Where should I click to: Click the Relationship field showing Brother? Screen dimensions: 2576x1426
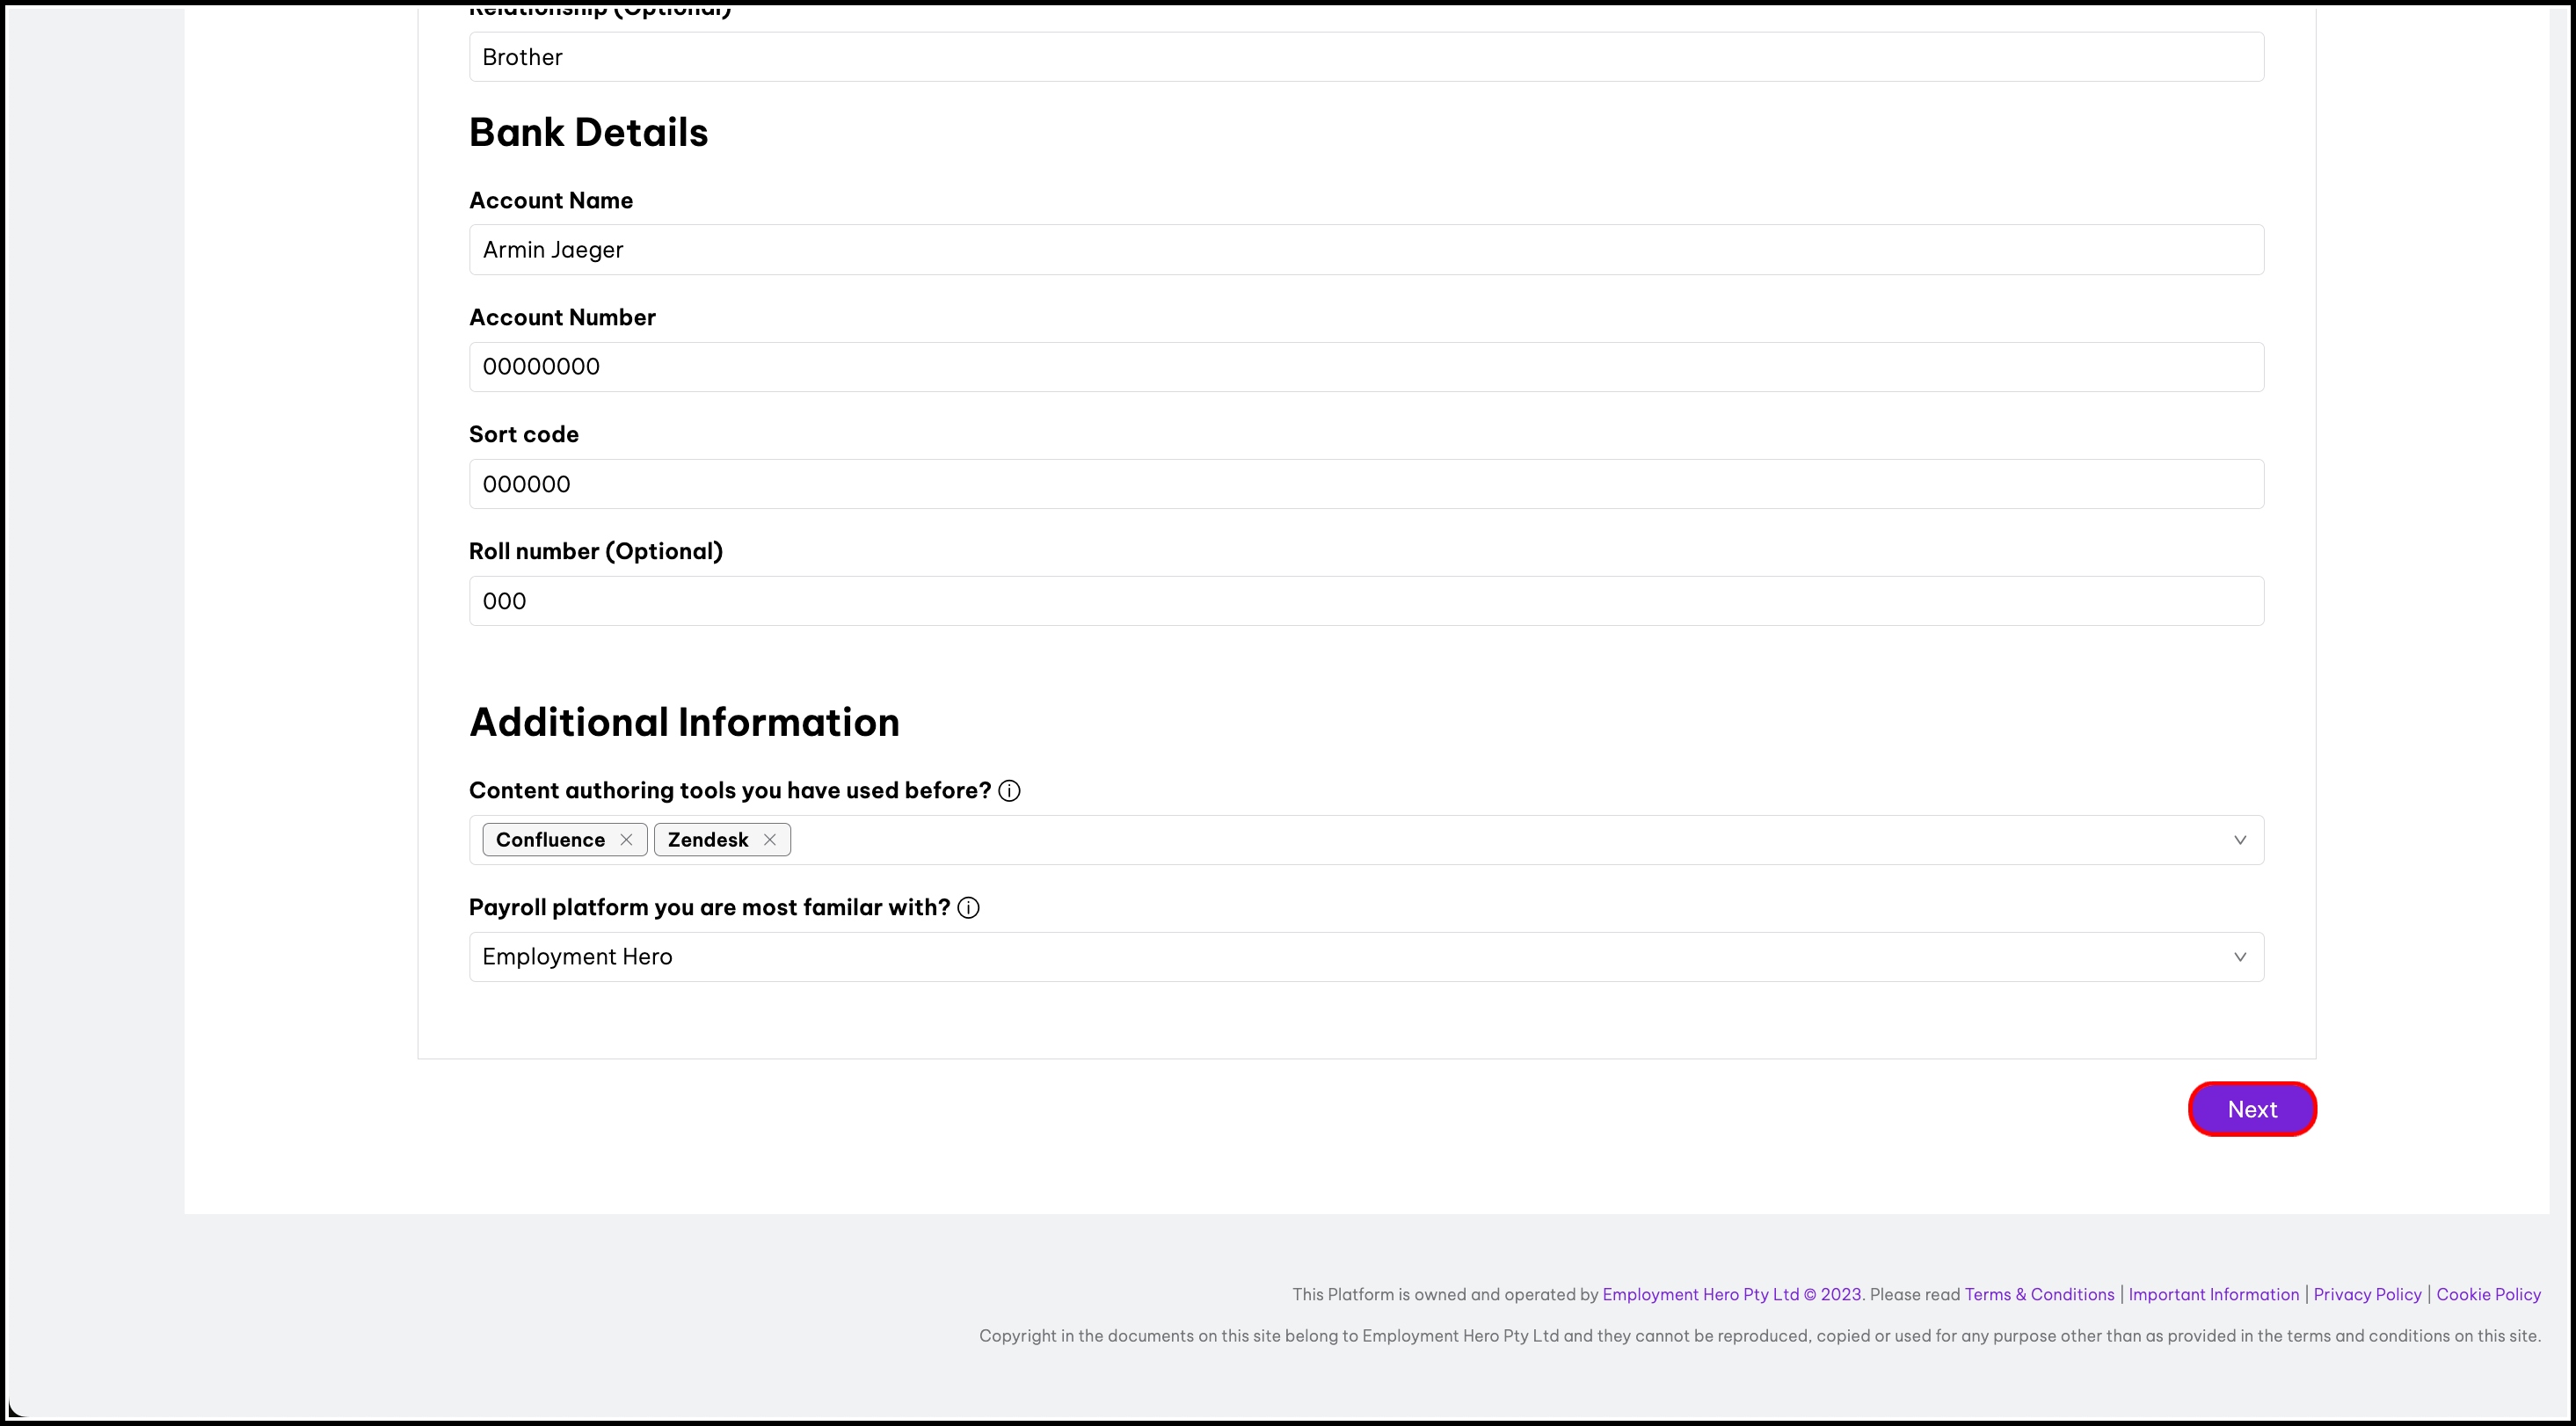click(1365, 57)
